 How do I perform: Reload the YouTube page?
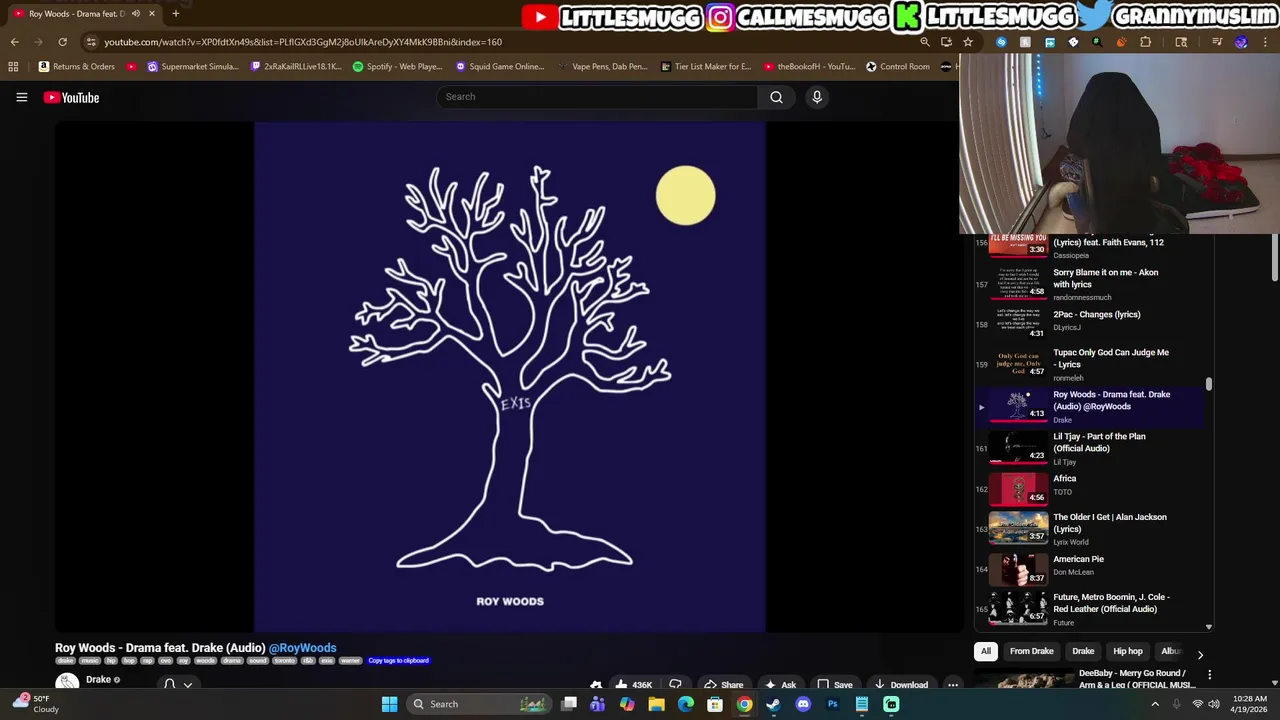coord(62,42)
